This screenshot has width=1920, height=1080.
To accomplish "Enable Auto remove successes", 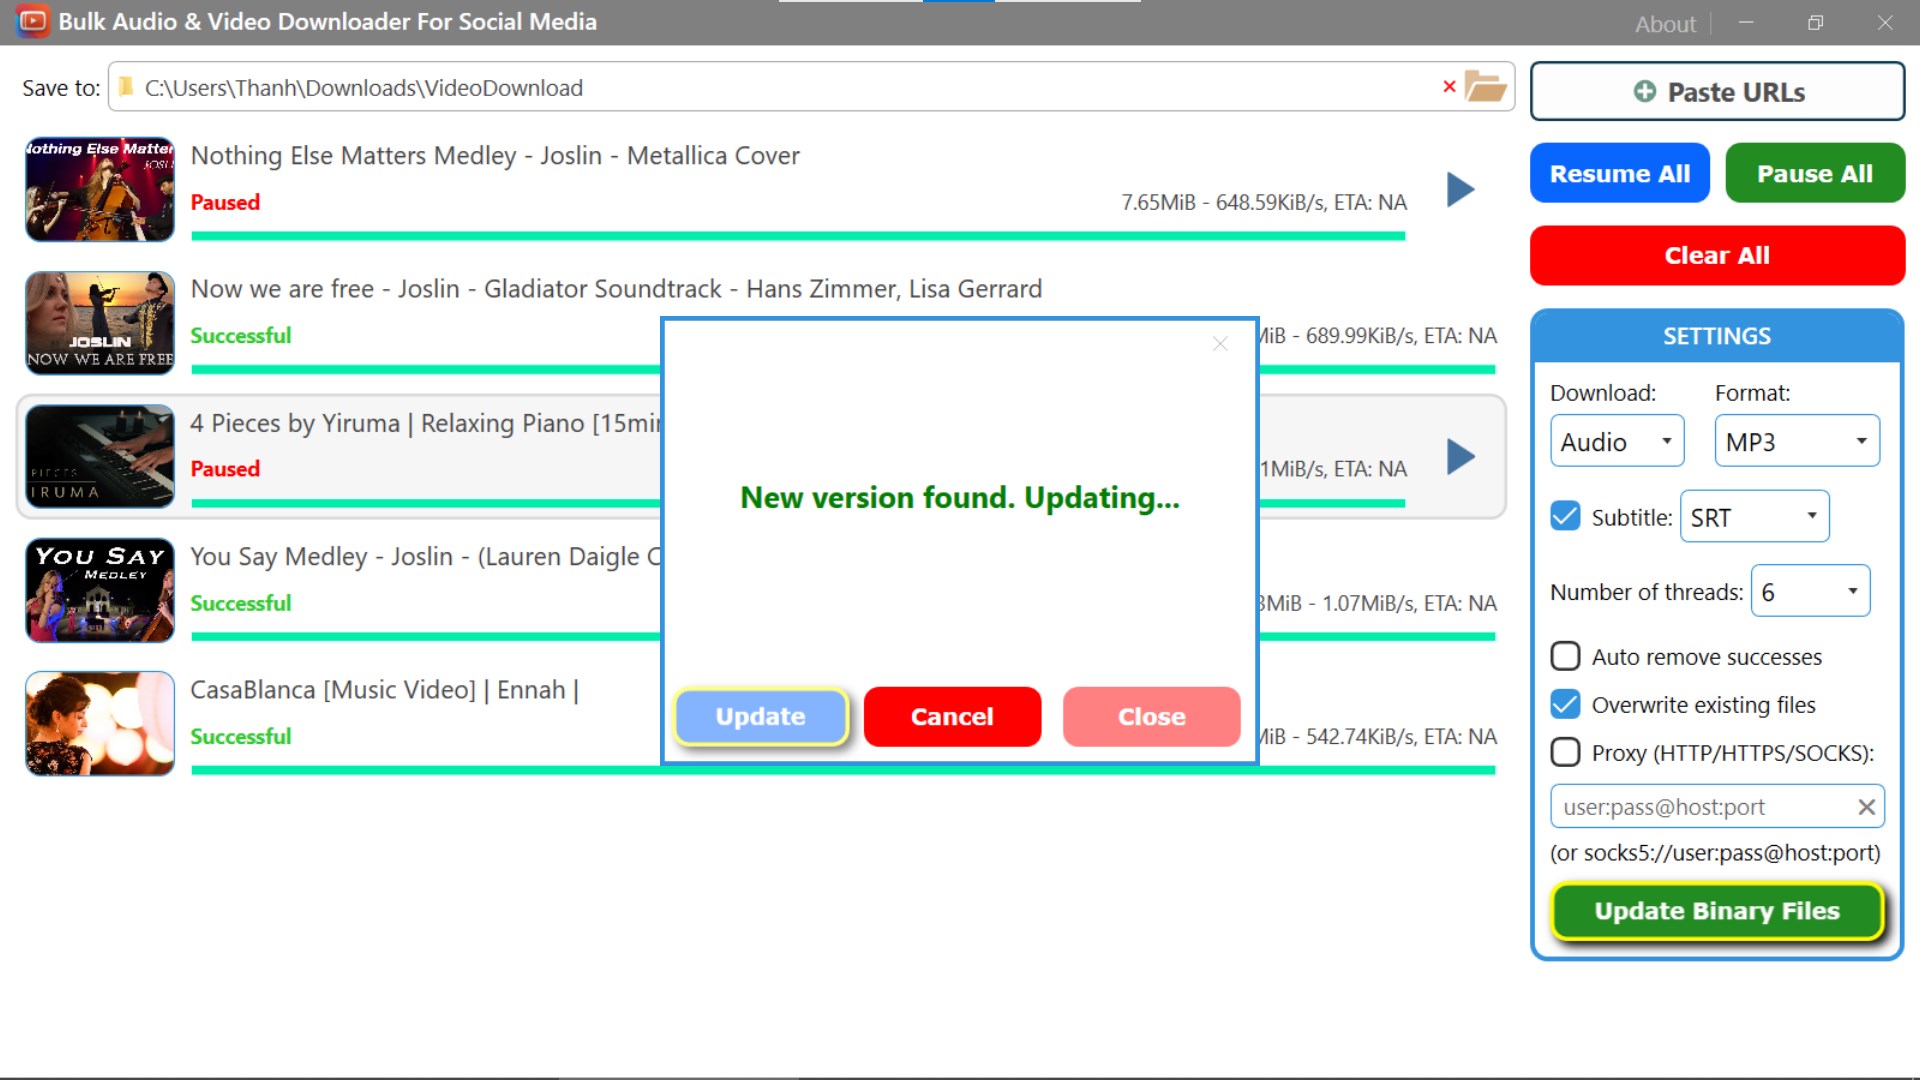I will 1565,657.
